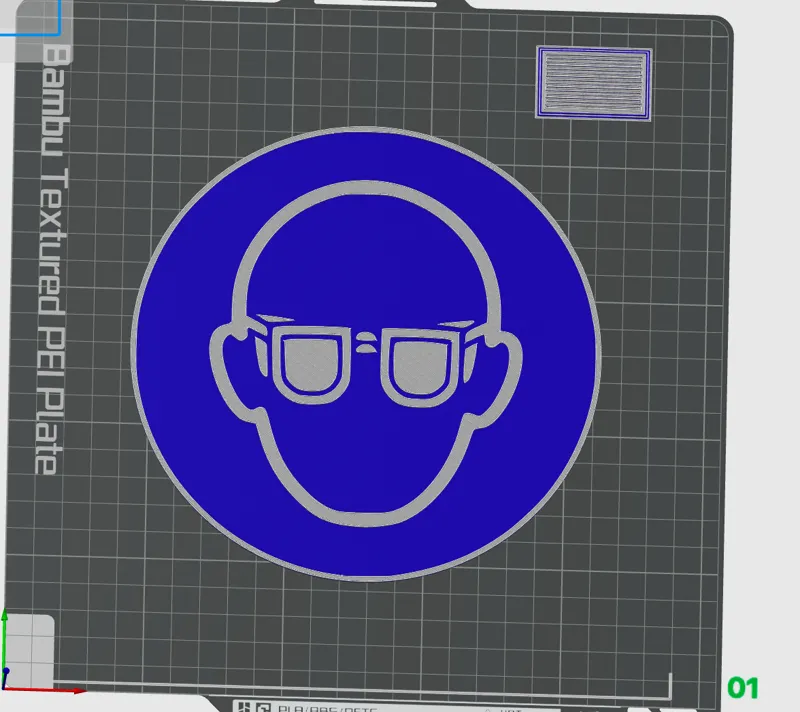Select the blue eye-protection sign model
The width and height of the screenshot is (800, 712).
click(x=366, y=353)
